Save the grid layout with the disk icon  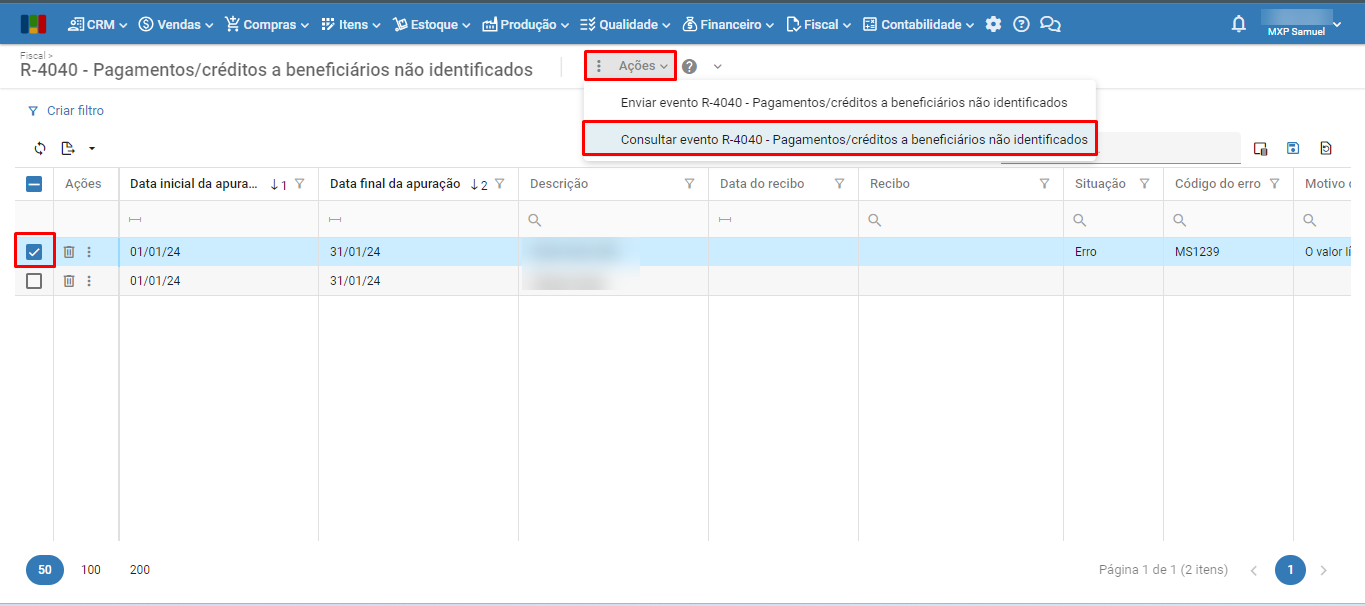(1293, 148)
